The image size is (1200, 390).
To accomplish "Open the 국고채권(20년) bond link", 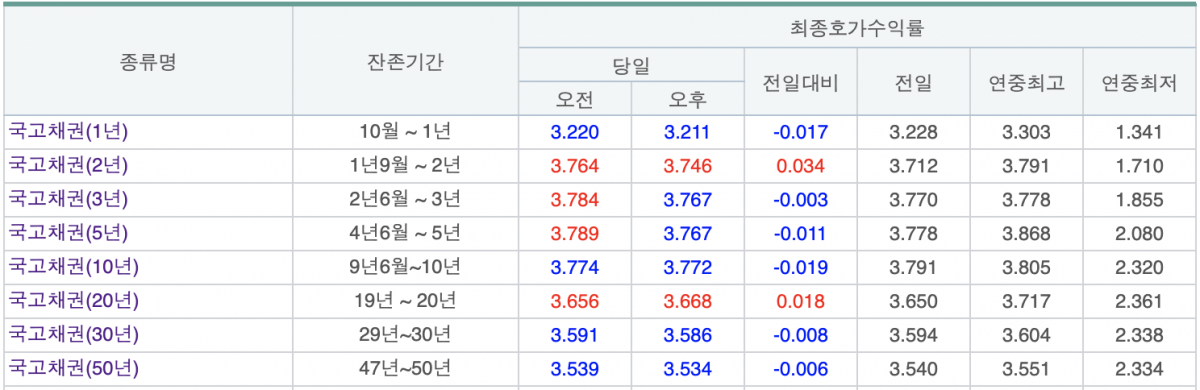I will click(x=74, y=300).
